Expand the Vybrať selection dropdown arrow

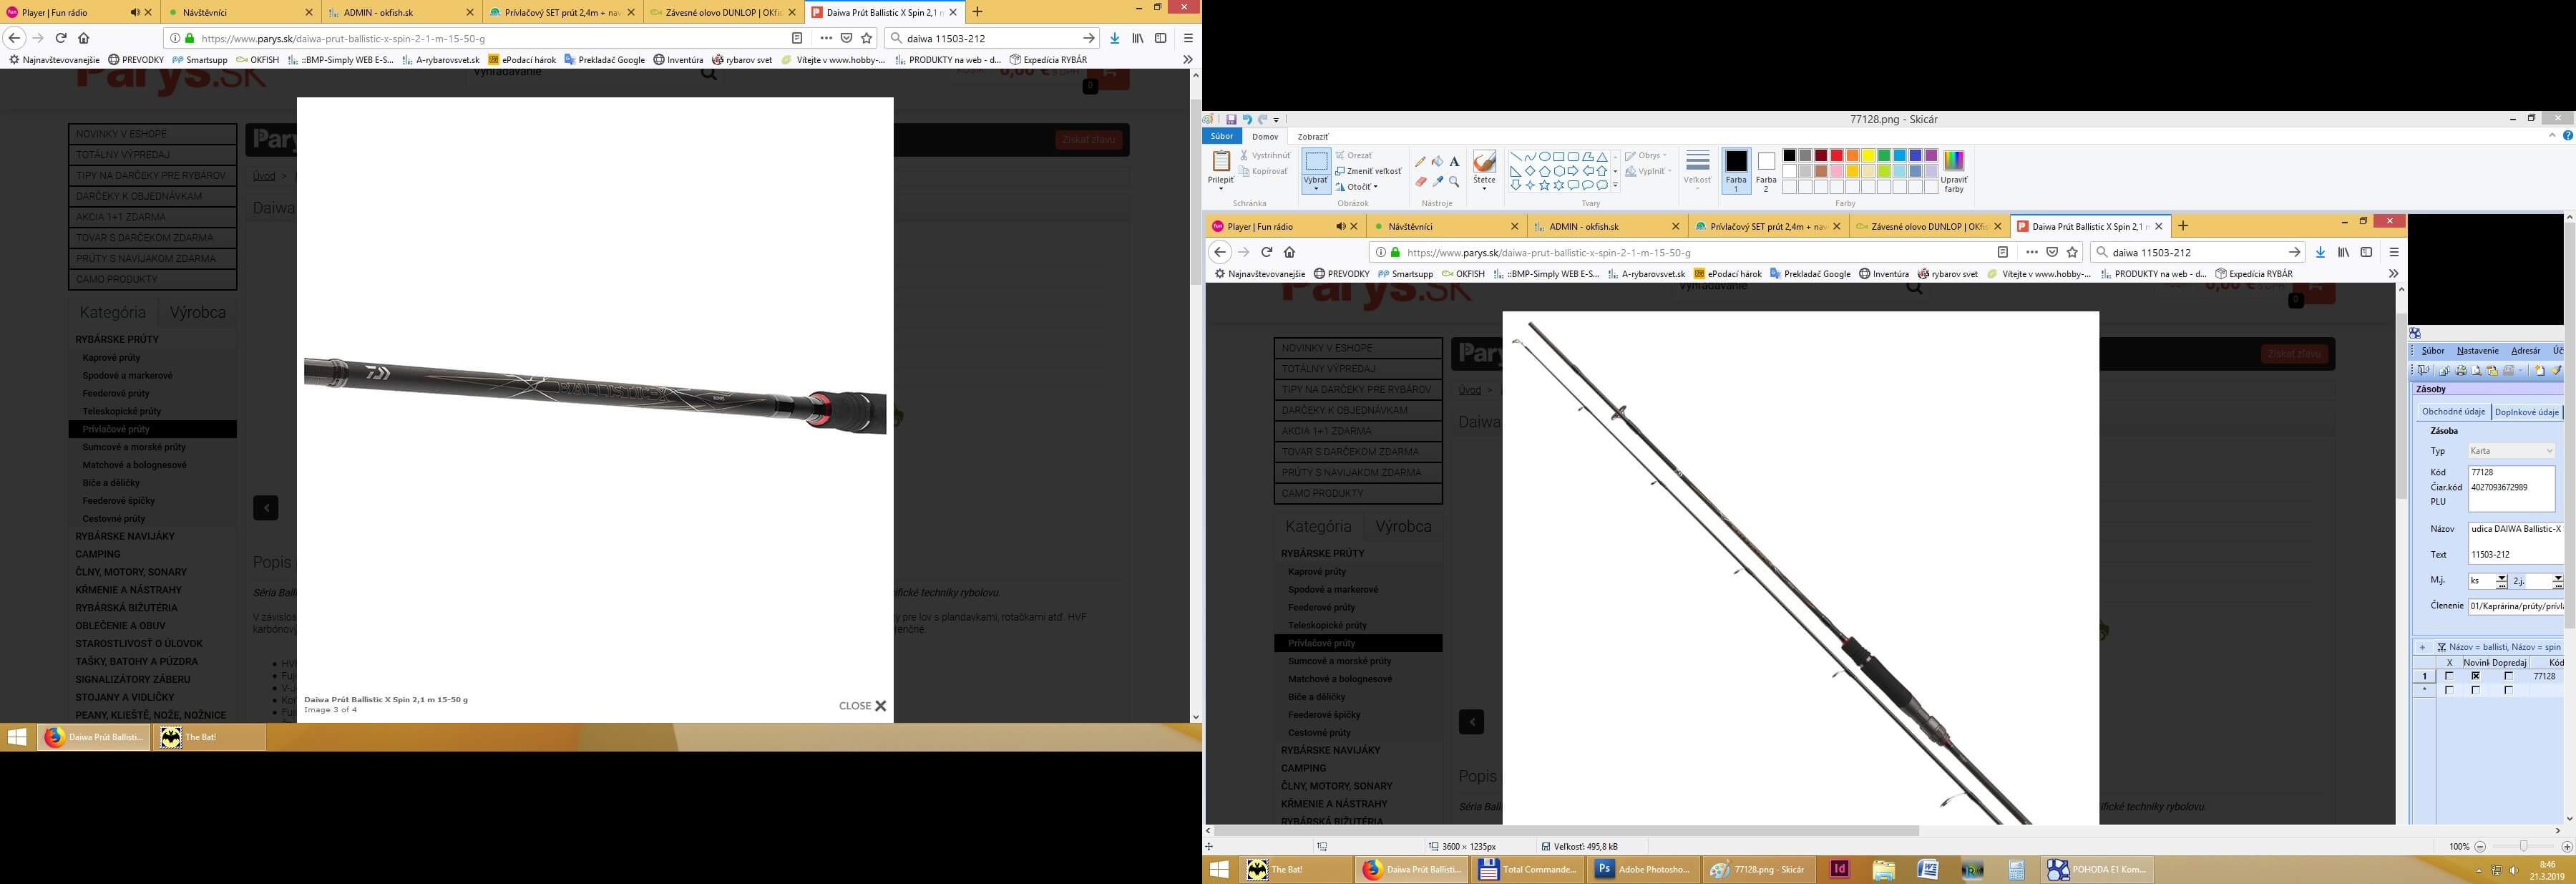(x=1316, y=189)
